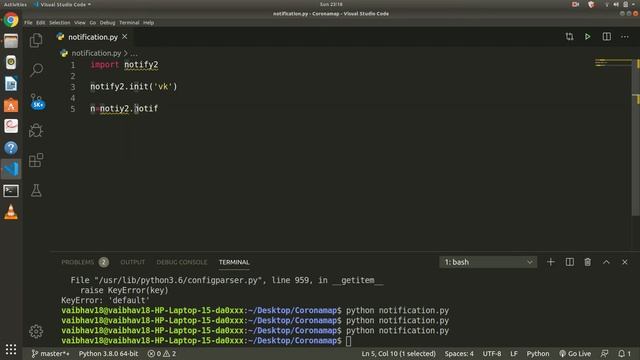Kill the terminal with trash icon
The height and width of the screenshot is (360, 640).
point(587,262)
